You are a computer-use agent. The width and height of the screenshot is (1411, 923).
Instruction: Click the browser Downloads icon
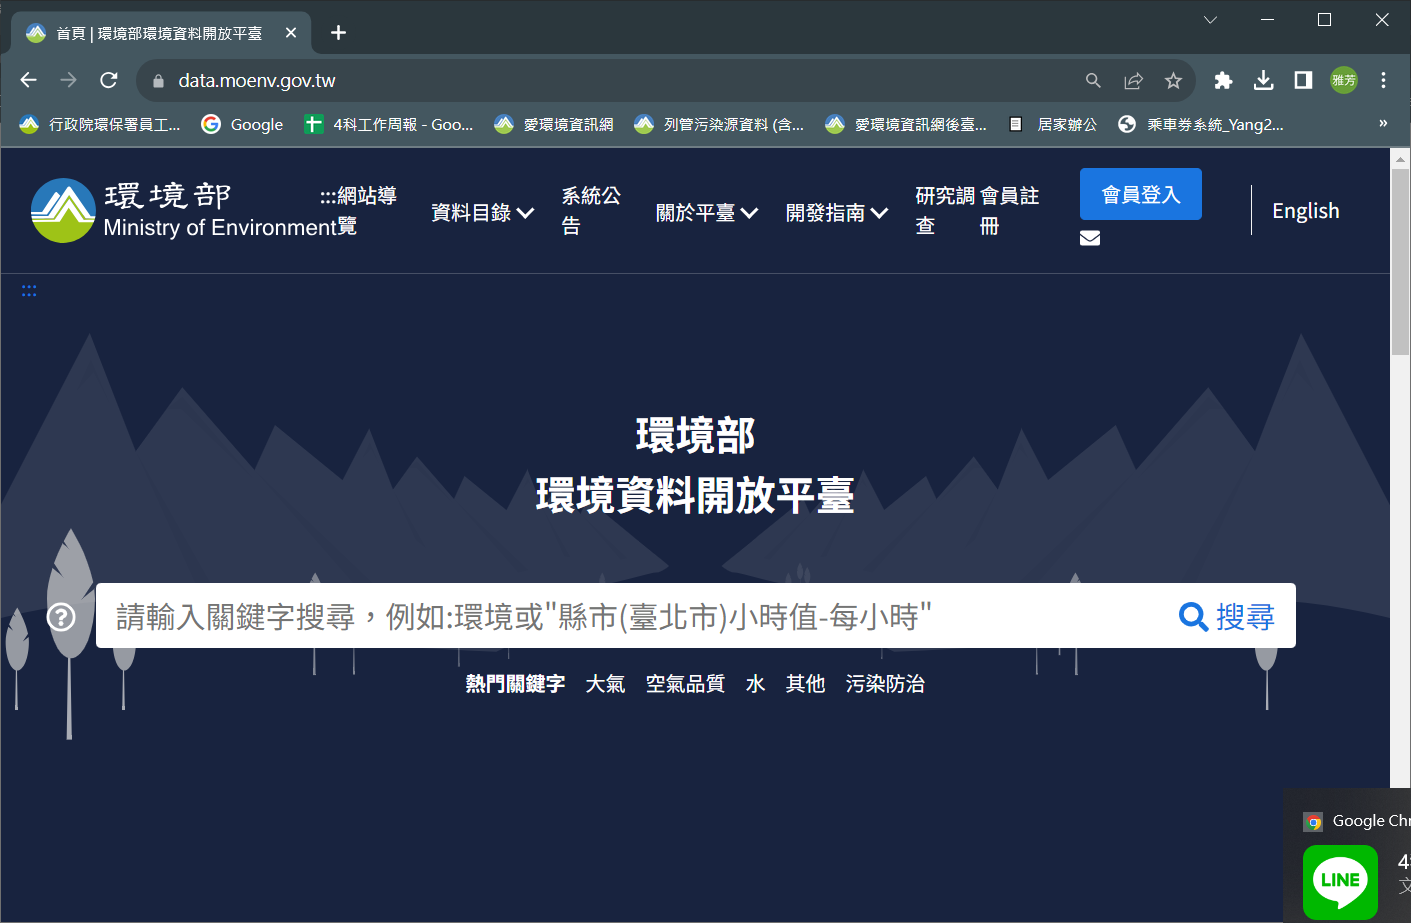(x=1263, y=79)
